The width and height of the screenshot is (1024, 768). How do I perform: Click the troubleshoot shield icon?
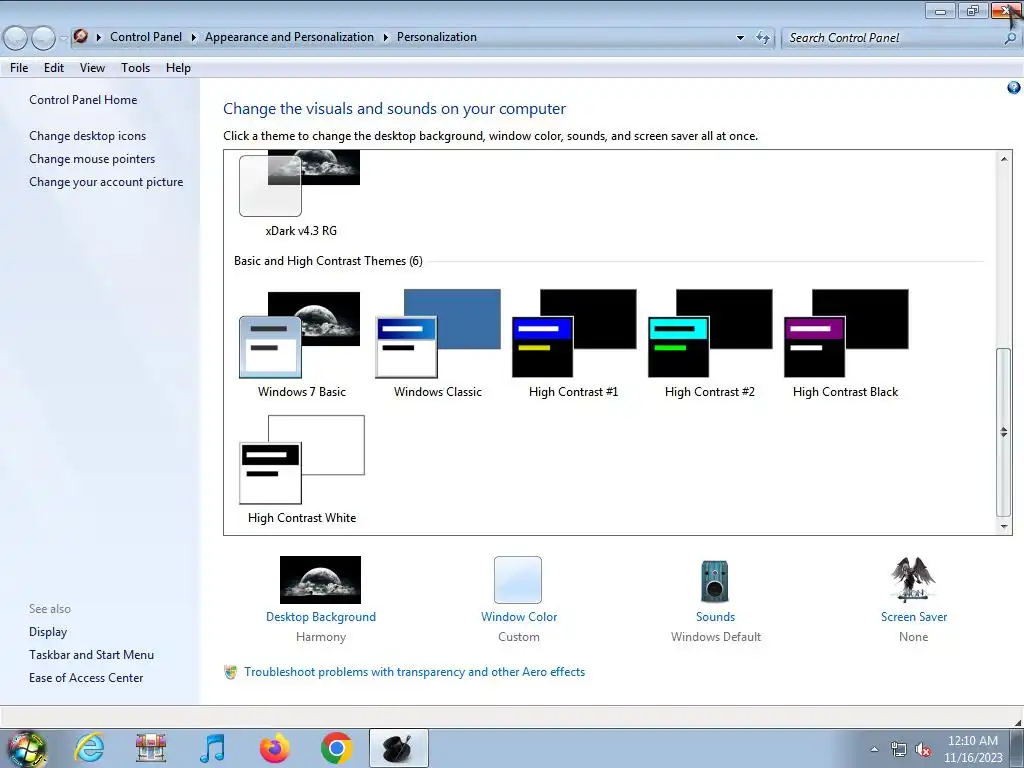[x=231, y=672]
